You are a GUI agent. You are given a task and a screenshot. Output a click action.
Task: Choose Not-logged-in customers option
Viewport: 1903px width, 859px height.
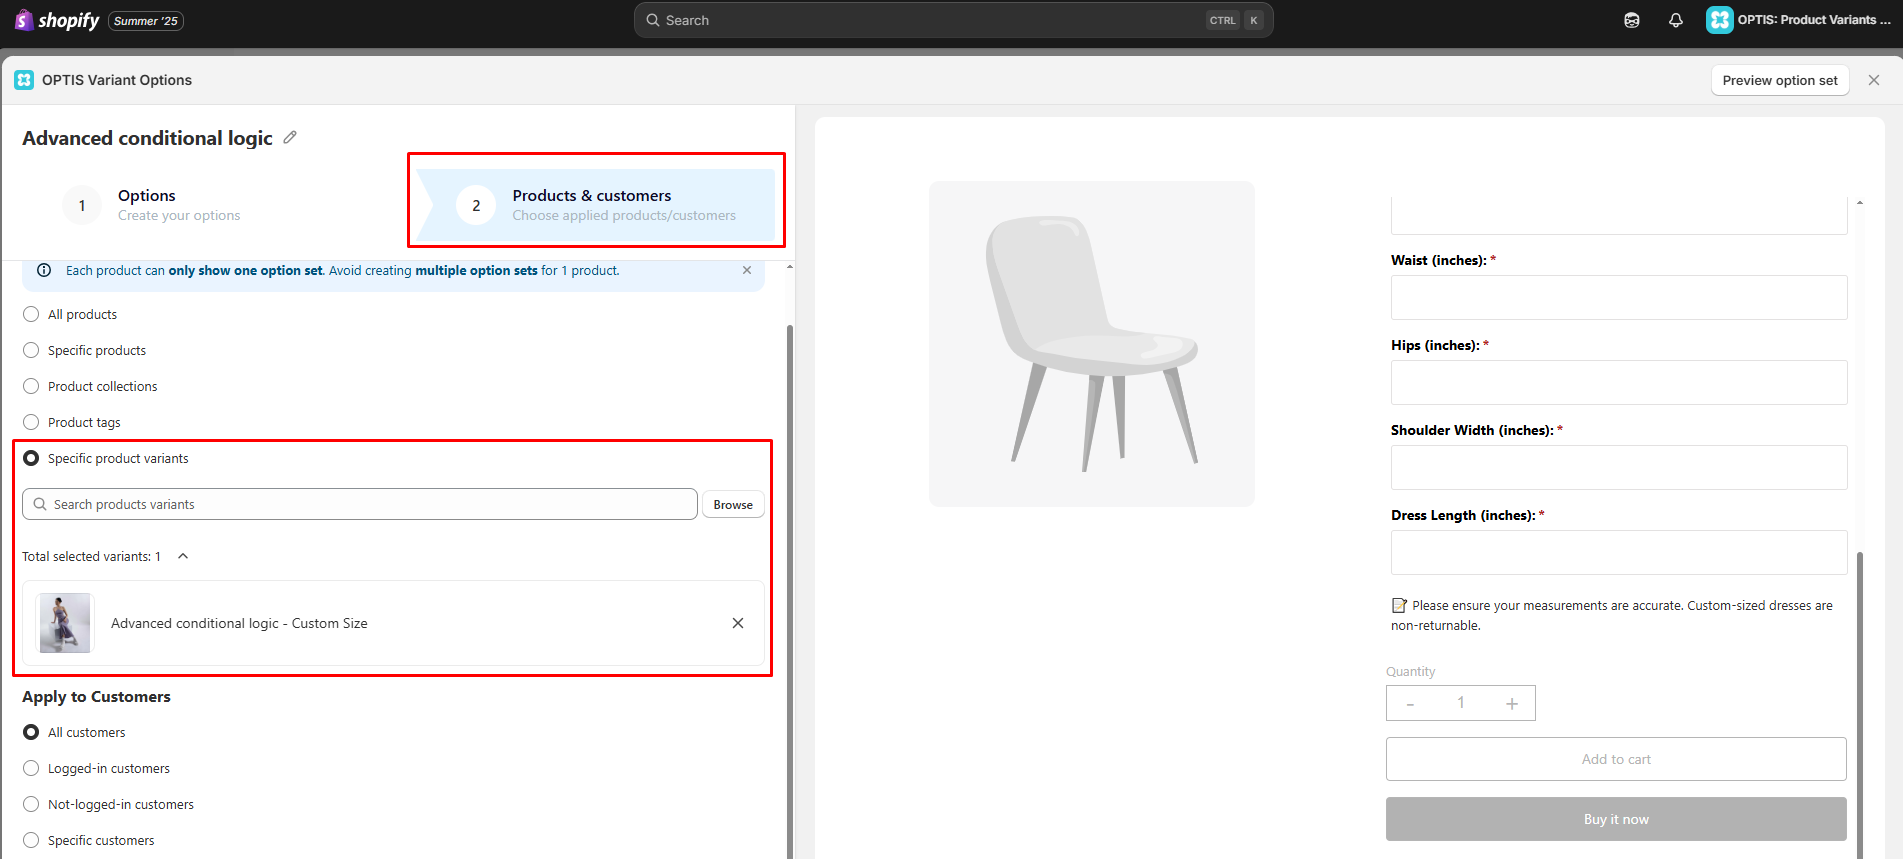[x=31, y=804]
